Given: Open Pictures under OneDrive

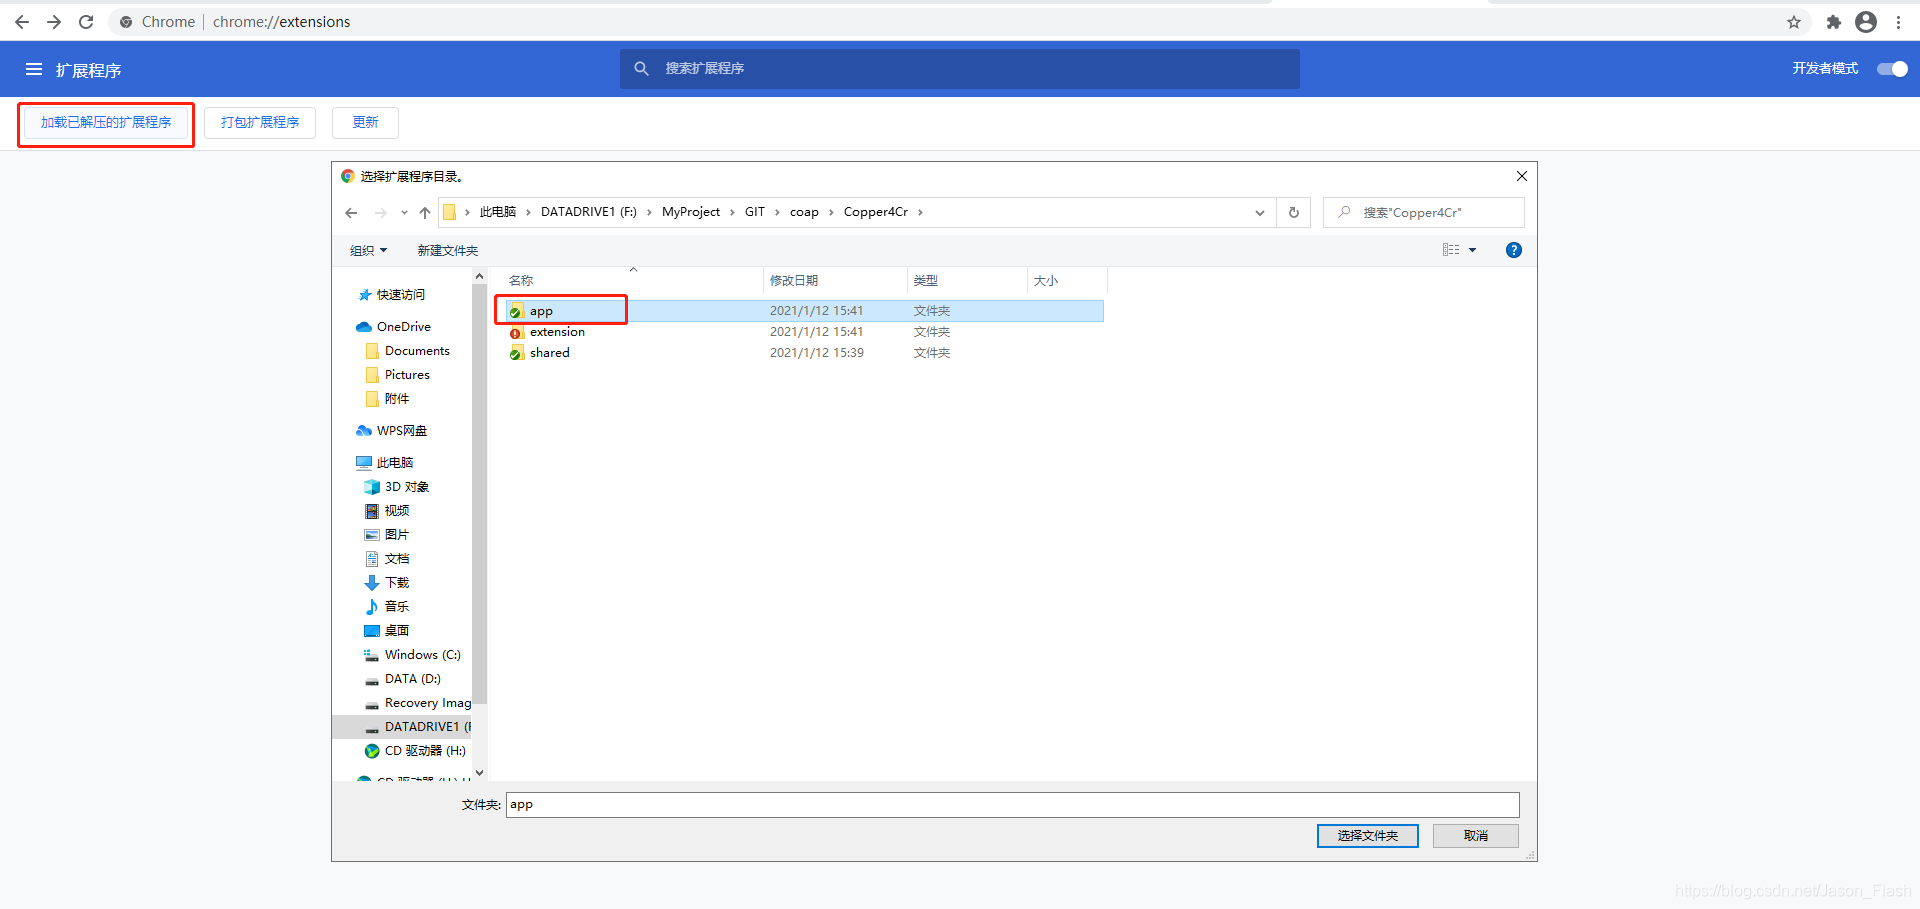Looking at the screenshot, I should pyautogui.click(x=407, y=375).
